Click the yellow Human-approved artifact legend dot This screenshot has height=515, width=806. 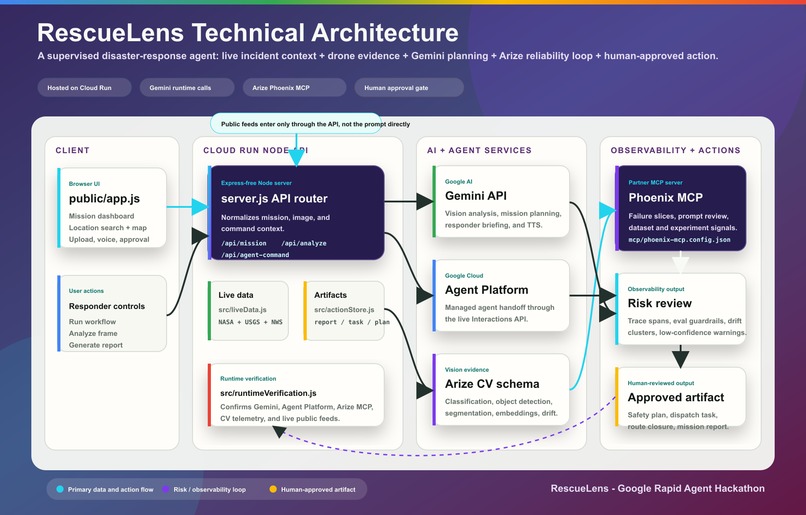273,489
